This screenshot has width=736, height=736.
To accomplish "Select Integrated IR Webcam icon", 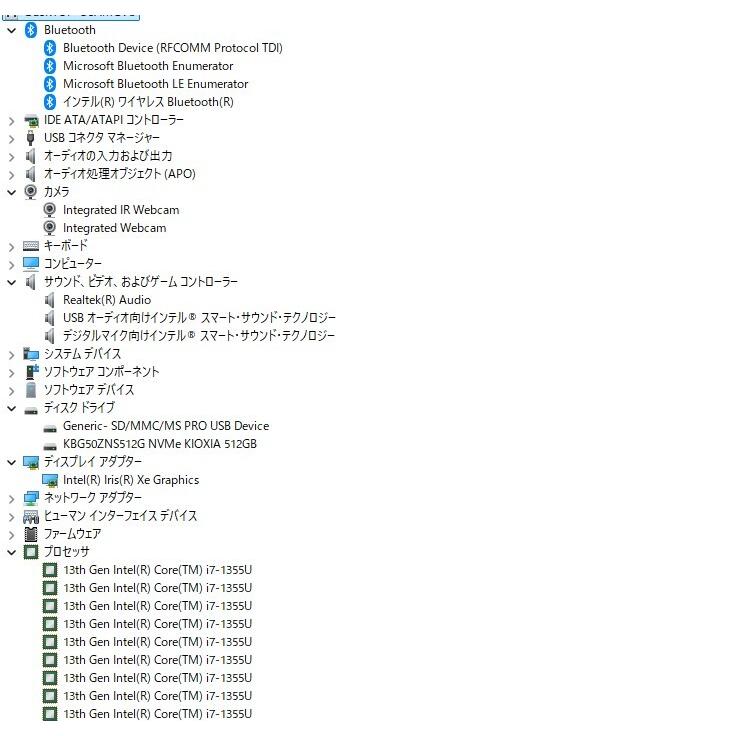I will (x=49, y=210).
